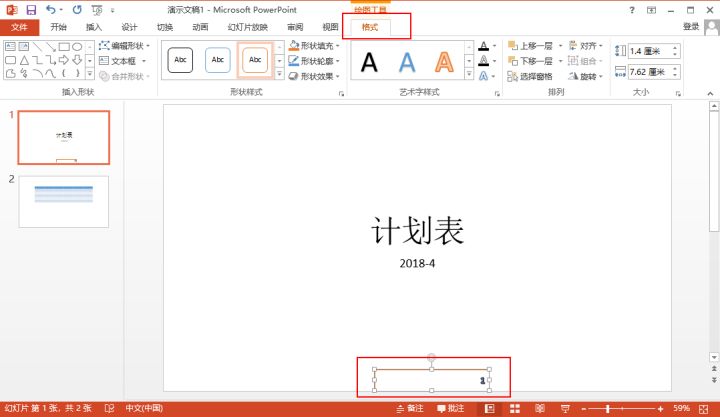Click the spell check icon in status bar
720x417 pixels.
[109, 408]
